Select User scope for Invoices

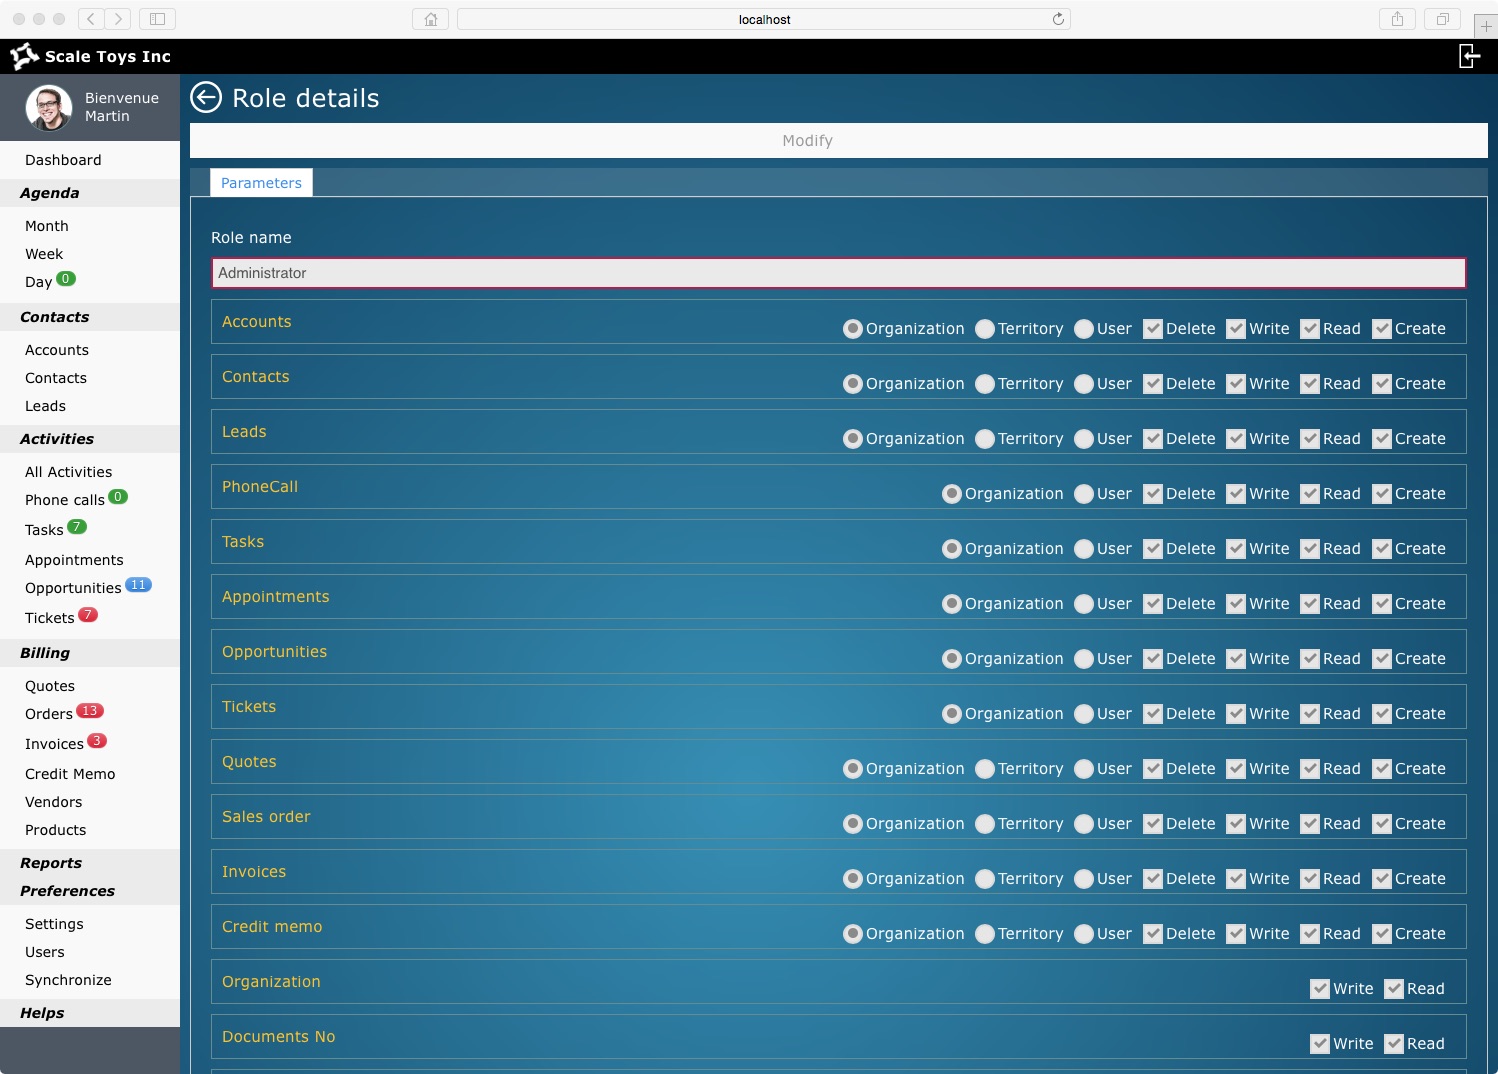click(1084, 879)
